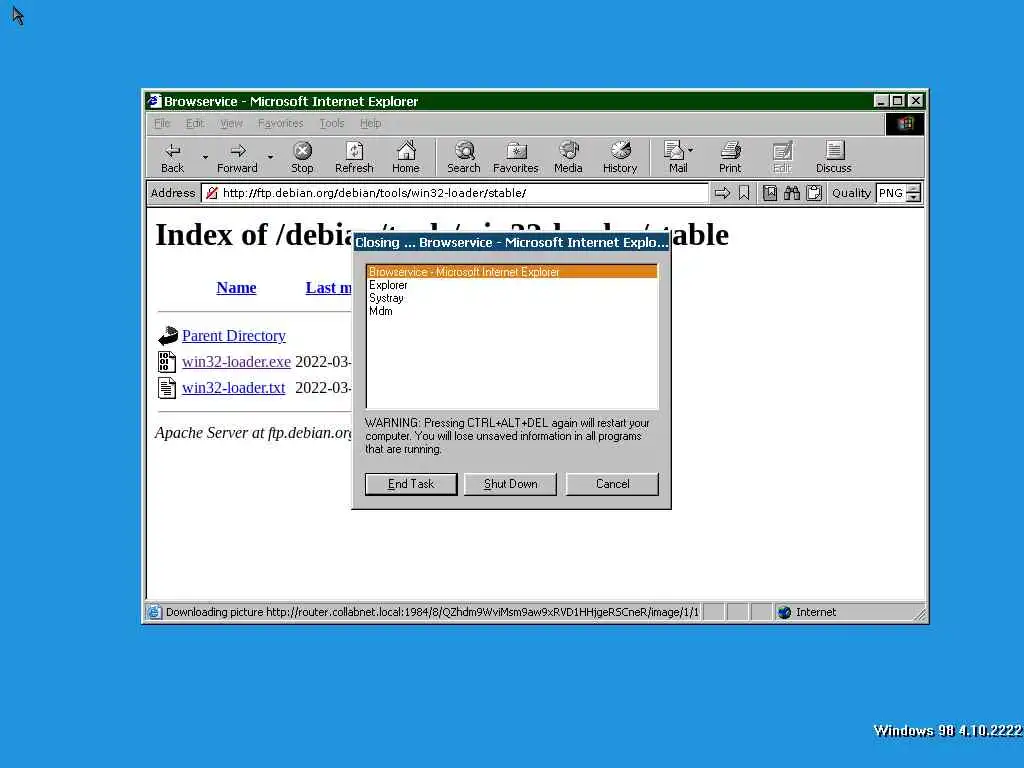The image size is (1024, 768).
Task: Open the Mail button dropdown arrow
Action: click(x=691, y=150)
